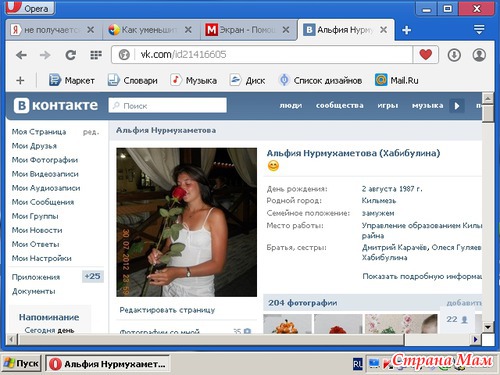This screenshot has width=500, height=375.
Task: Open the 204 фотографии section header
Action: coord(303,303)
